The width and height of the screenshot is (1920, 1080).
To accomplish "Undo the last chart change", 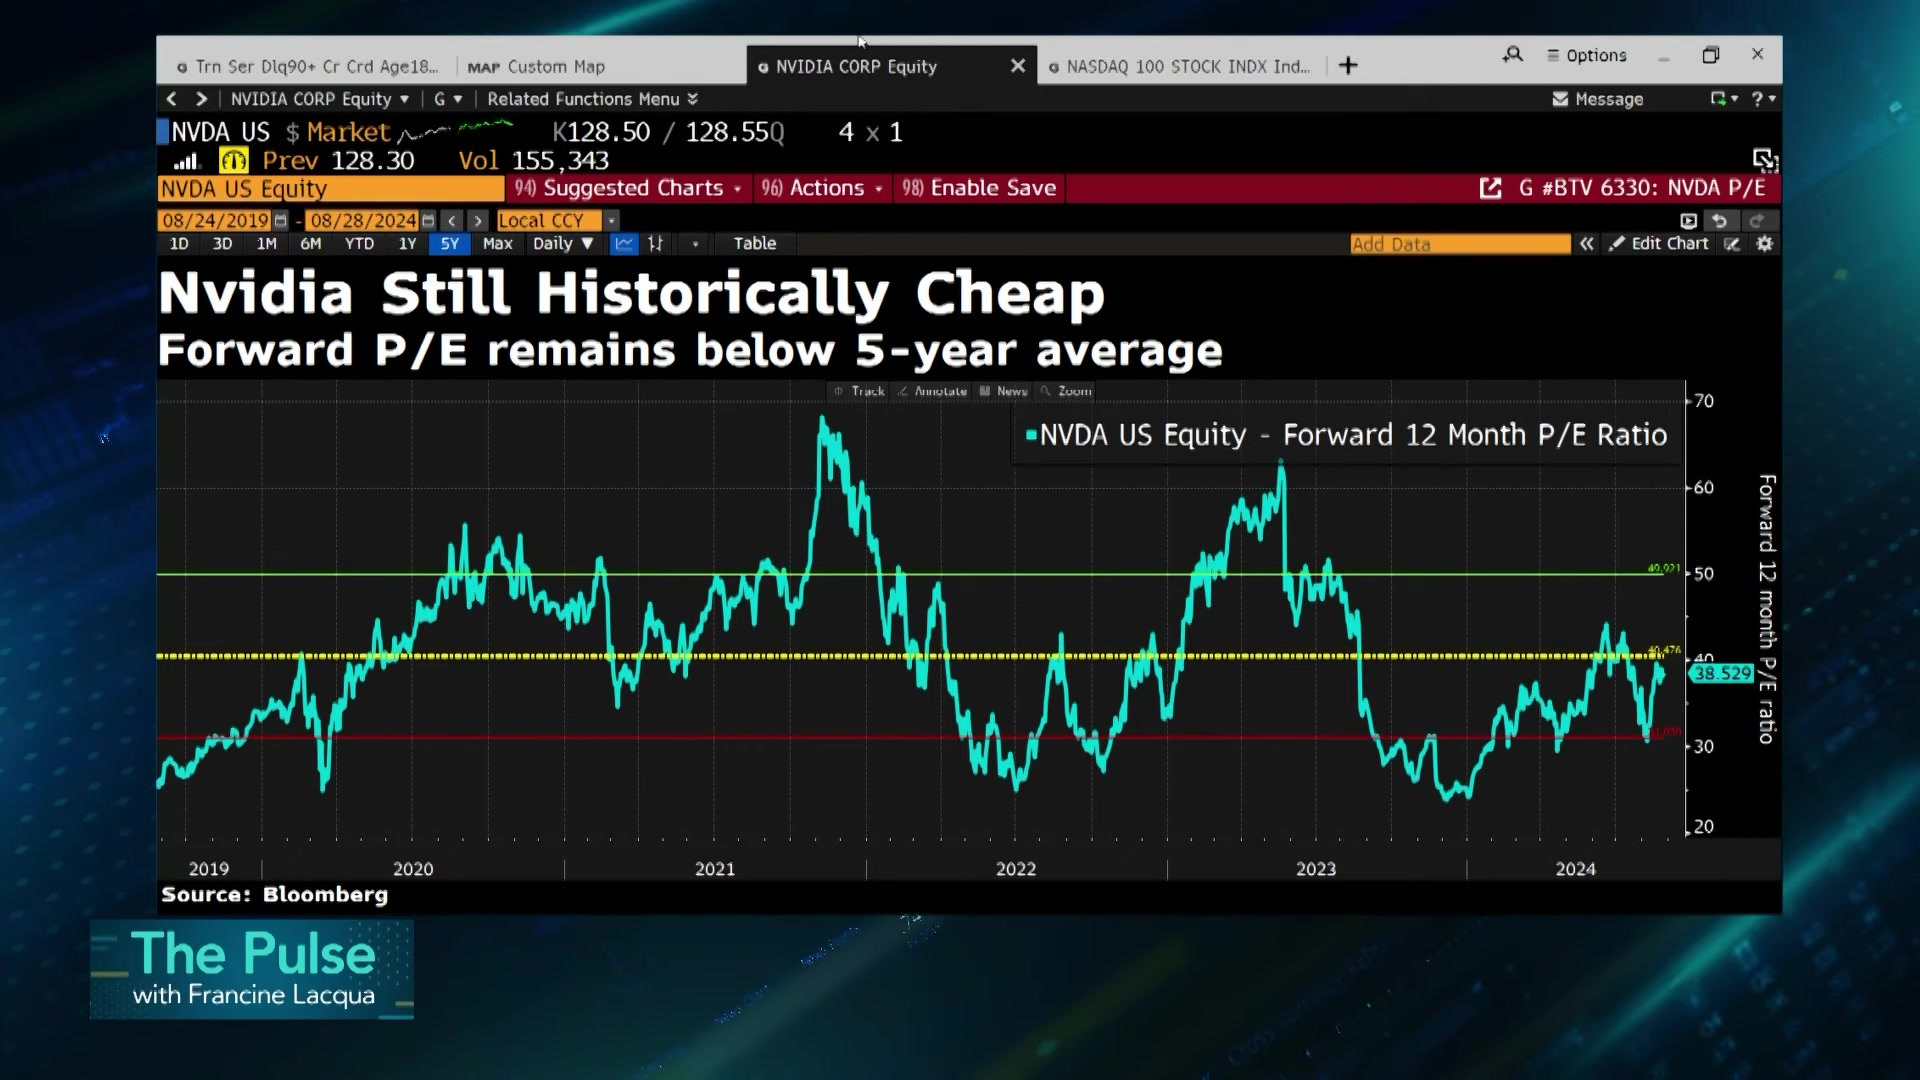I will point(1720,221).
